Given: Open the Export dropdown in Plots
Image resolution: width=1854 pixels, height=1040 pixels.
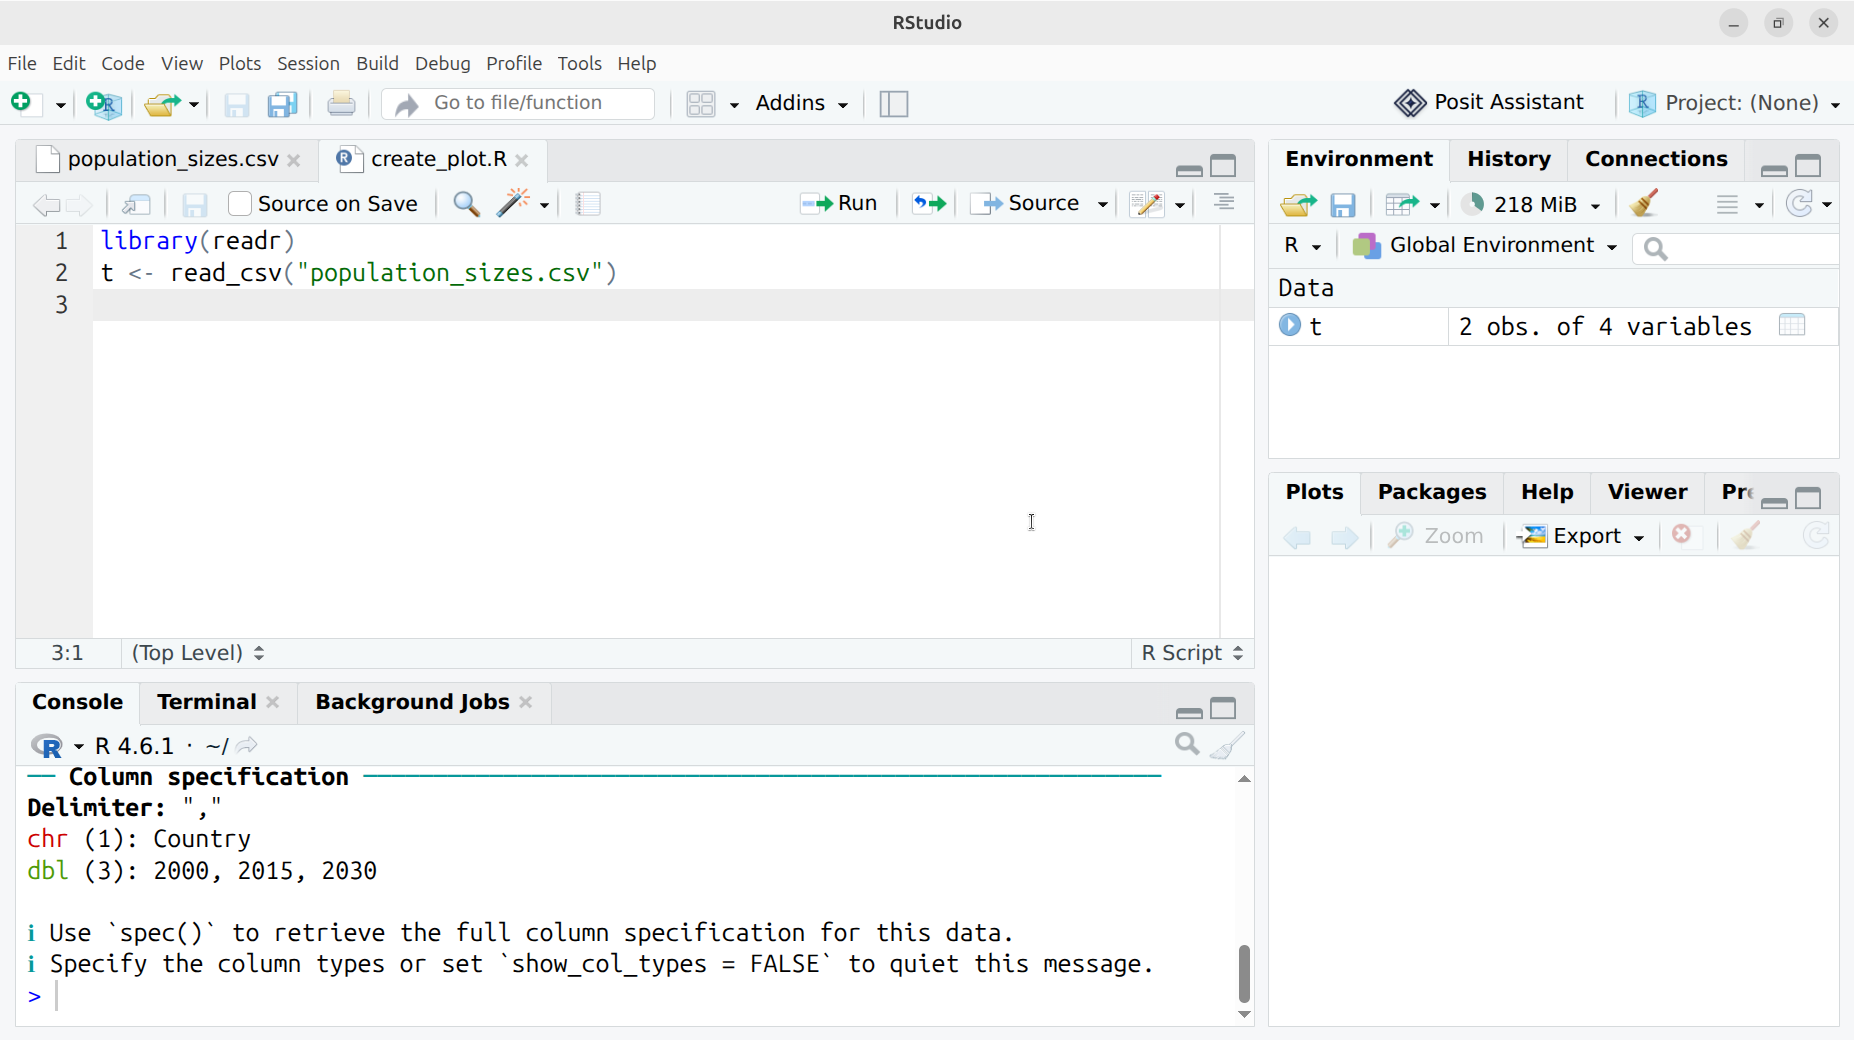Looking at the screenshot, I should pos(1580,536).
